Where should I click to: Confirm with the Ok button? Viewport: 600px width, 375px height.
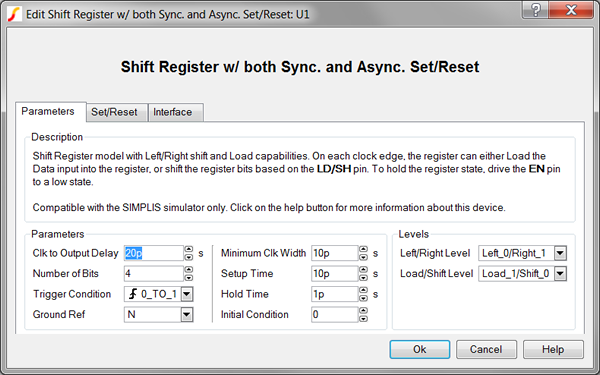[420, 349]
